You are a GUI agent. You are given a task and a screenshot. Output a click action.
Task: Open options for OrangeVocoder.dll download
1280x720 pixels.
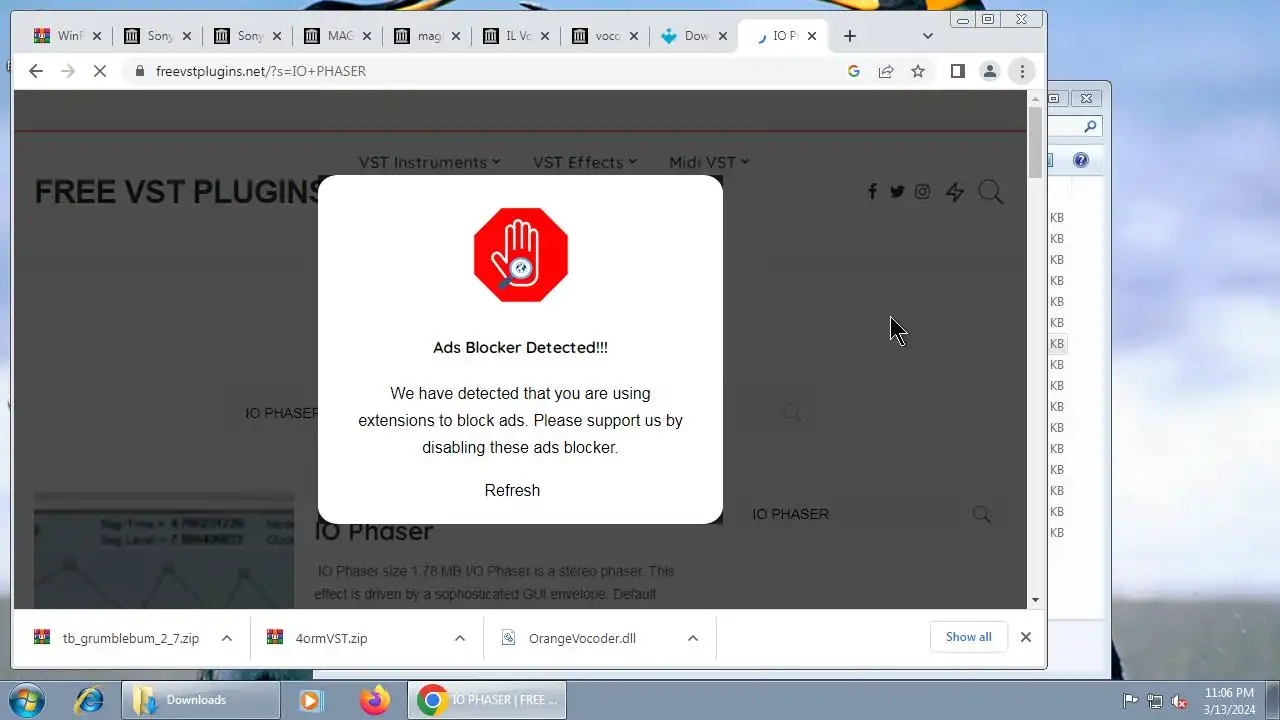[x=693, y=638]
